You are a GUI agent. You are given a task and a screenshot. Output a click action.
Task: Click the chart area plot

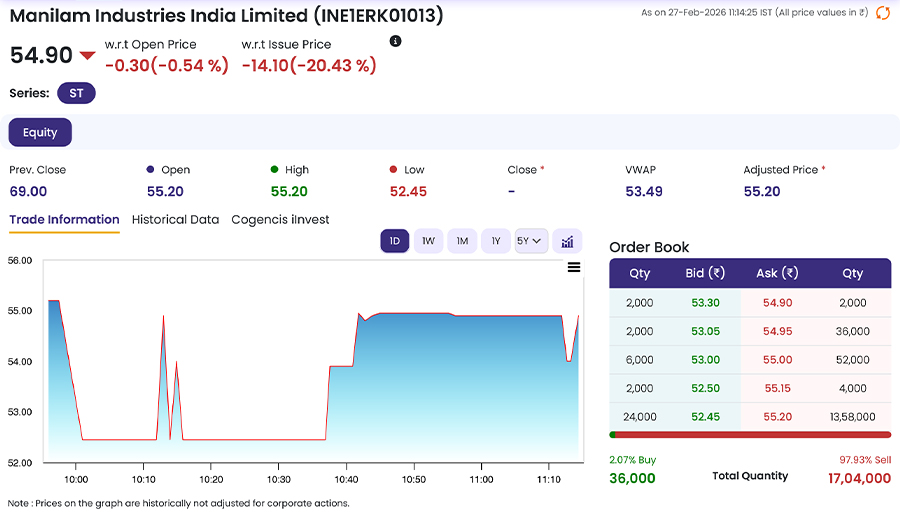313,362
